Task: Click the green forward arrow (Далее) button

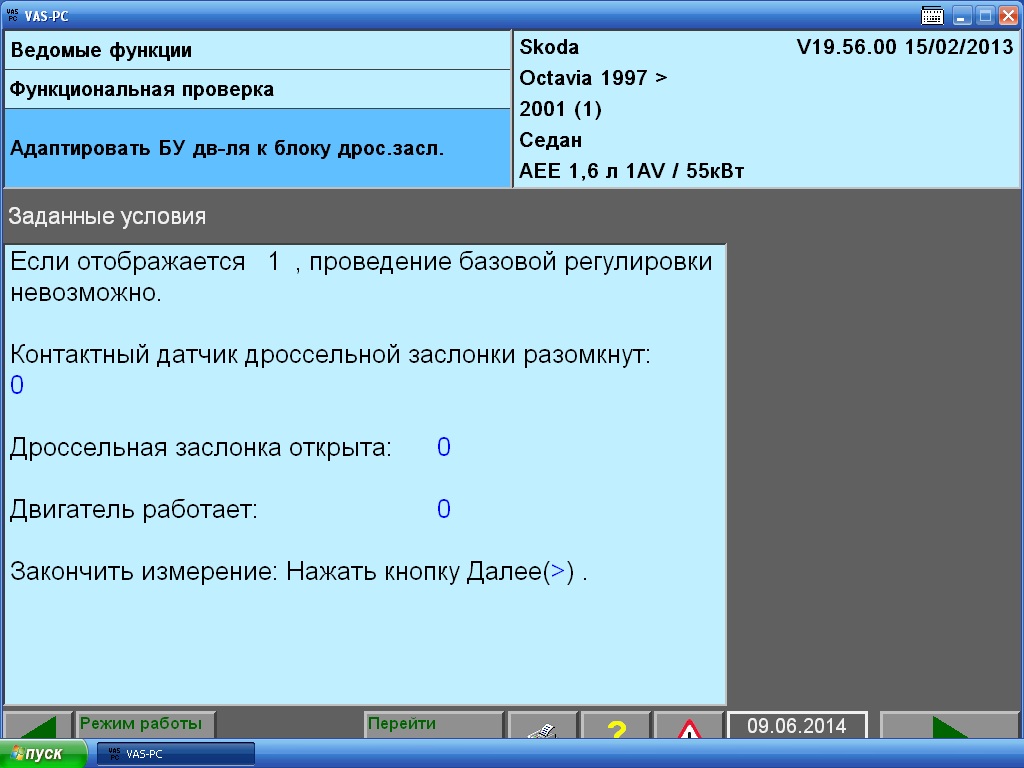Action: click(950, 726)
